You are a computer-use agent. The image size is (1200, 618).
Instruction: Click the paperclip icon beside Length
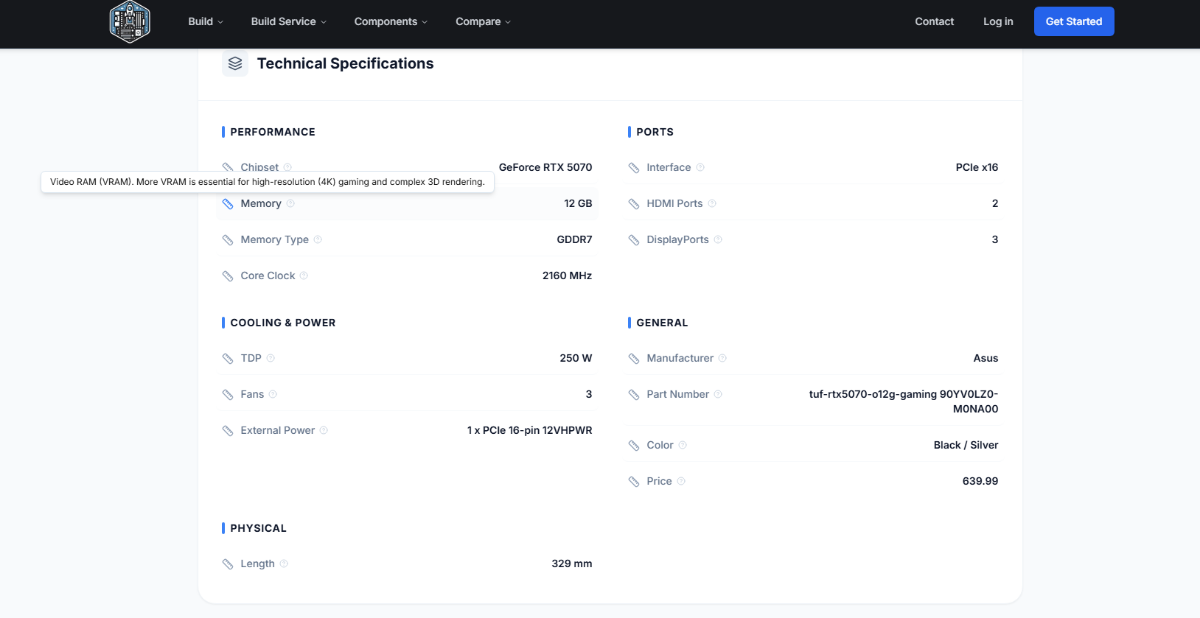[228, 564]
